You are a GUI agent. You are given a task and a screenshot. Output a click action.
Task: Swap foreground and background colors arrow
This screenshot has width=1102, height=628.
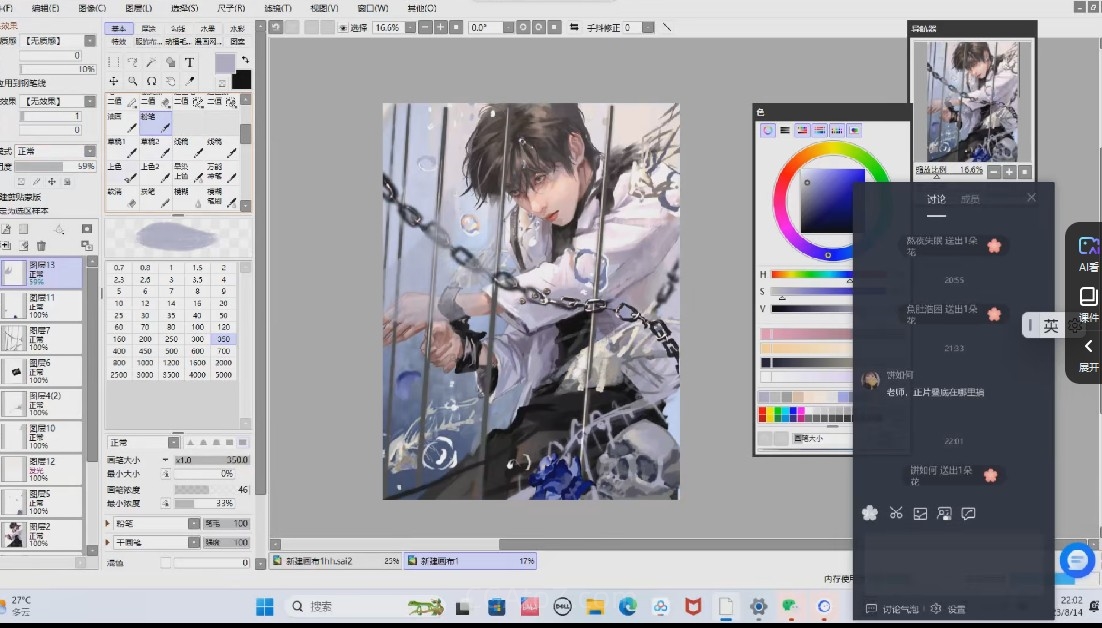245,61
